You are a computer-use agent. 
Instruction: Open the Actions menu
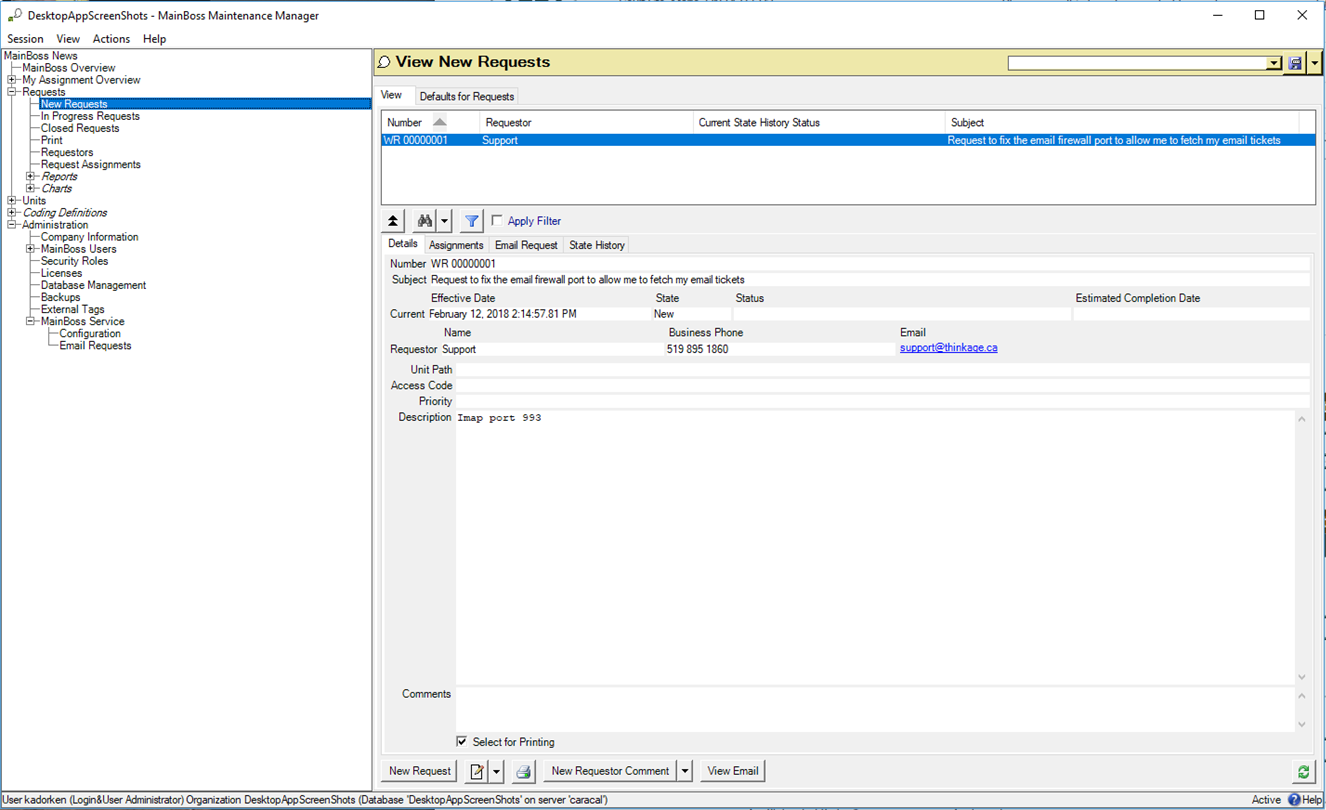tap(111, 39)
